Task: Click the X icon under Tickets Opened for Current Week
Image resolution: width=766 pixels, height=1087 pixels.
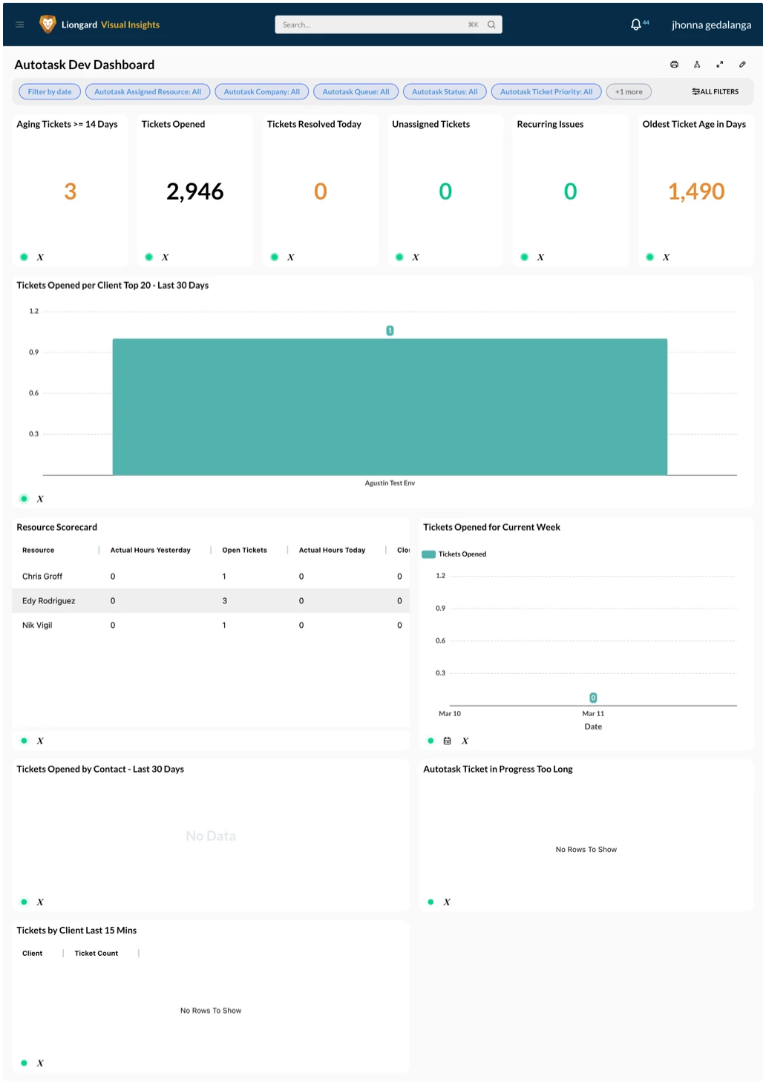Action: point(465,741)
